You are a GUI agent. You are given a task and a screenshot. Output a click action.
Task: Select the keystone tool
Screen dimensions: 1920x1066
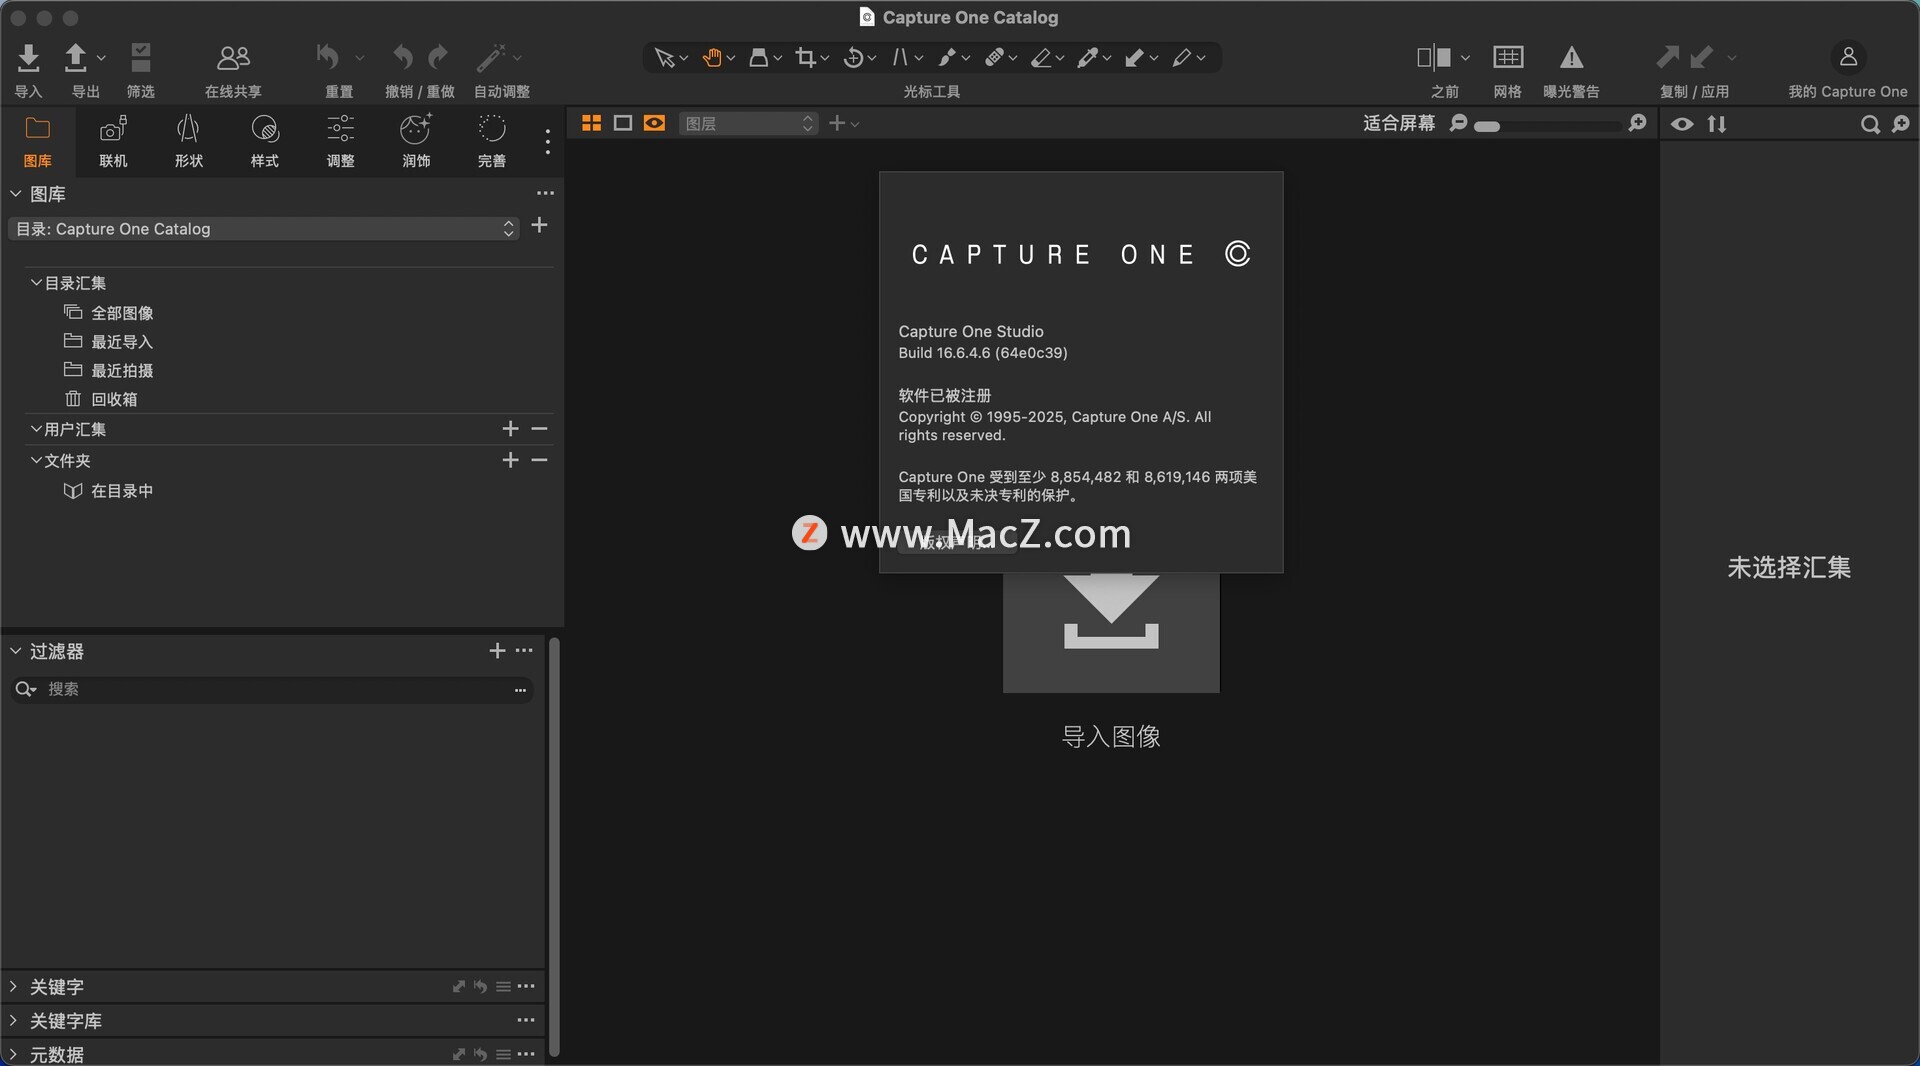900,58
